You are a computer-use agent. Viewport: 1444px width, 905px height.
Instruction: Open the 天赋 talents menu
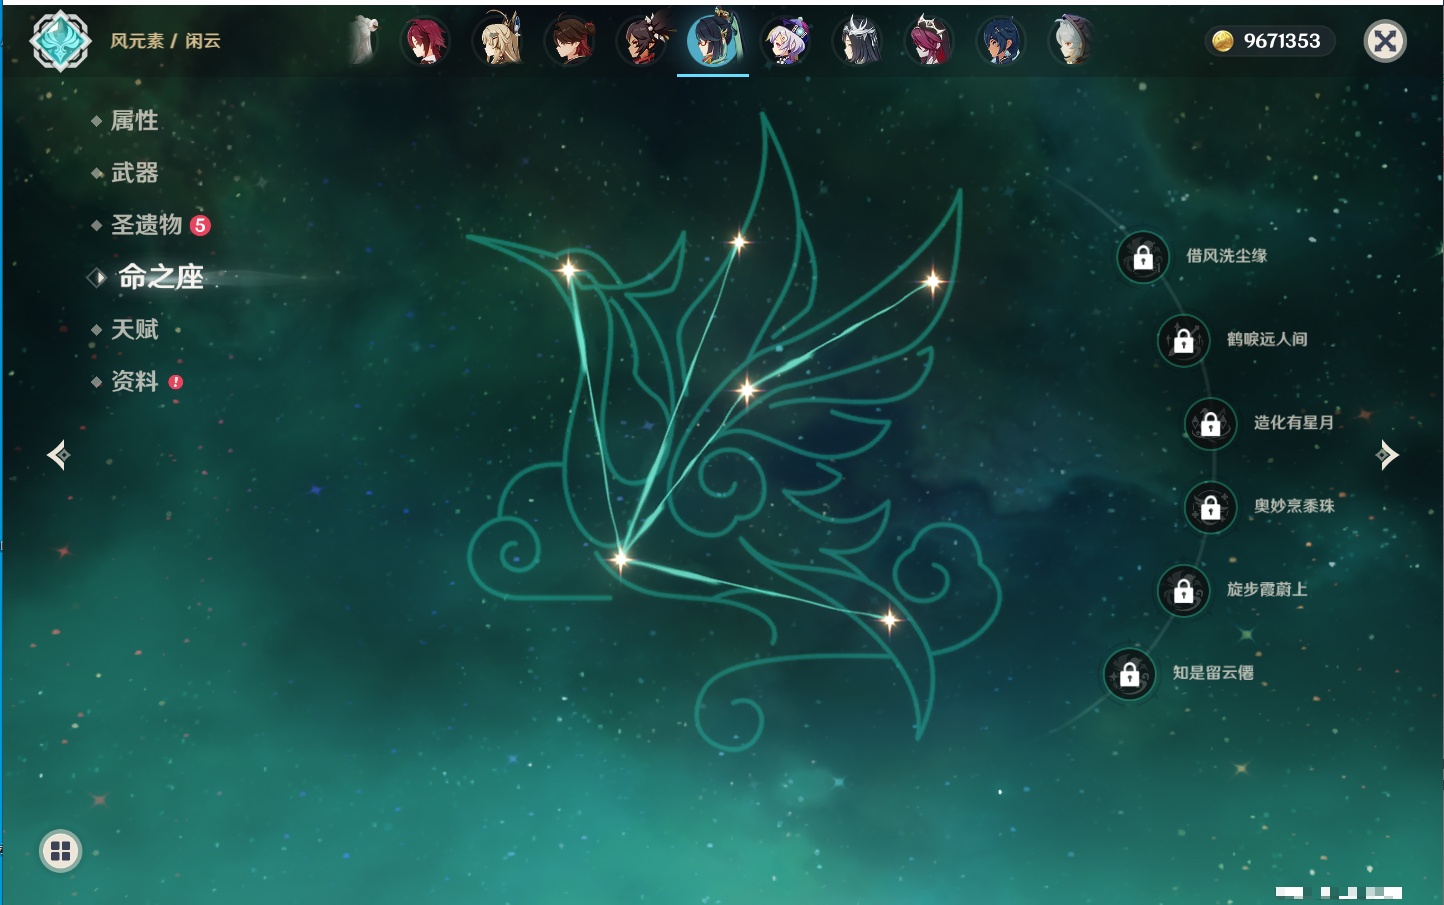pos(134,329)
